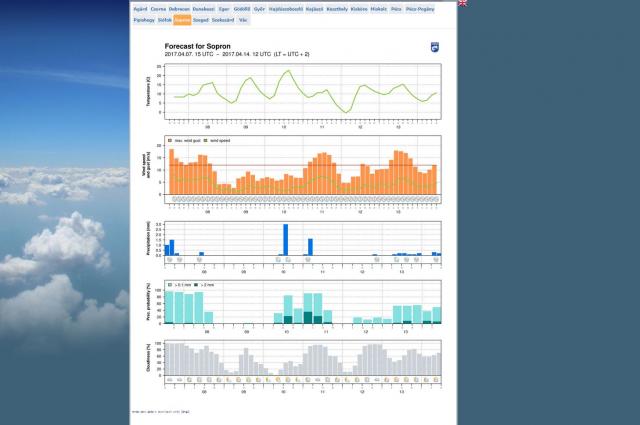Click the max. wind gust legend swatch
This screenshot has height=425, width=640.
(170, 140)
